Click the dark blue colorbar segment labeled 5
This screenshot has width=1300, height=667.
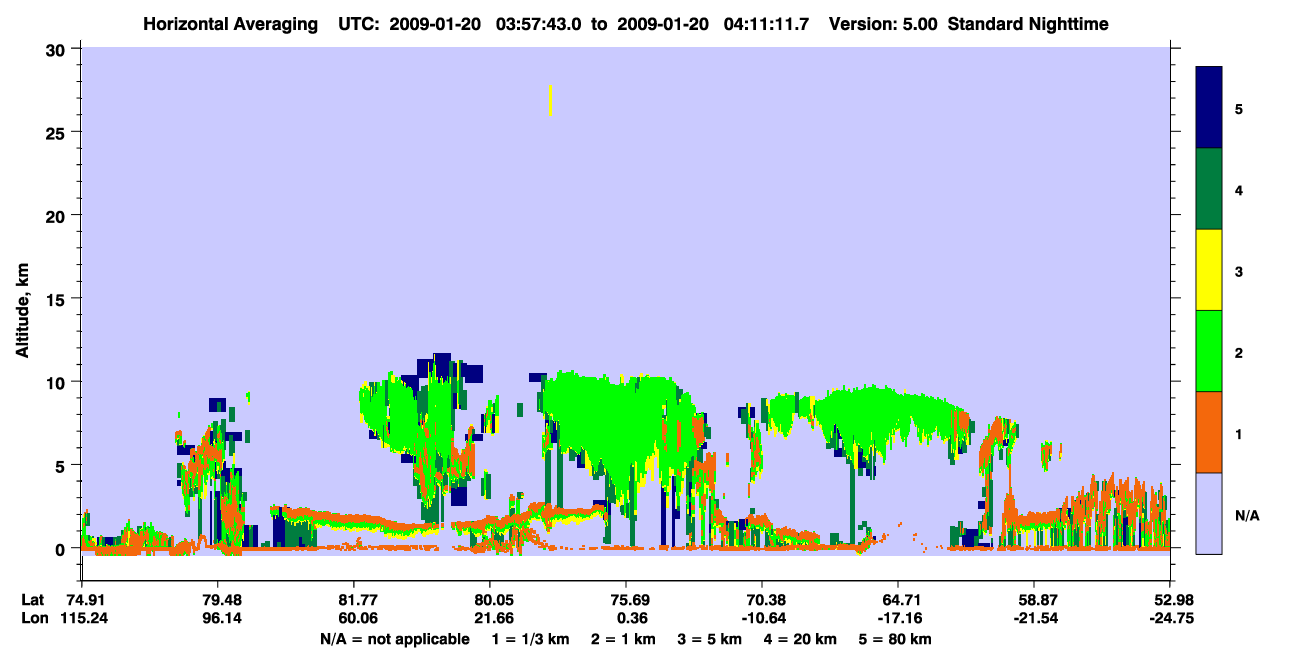(1209, 108)
